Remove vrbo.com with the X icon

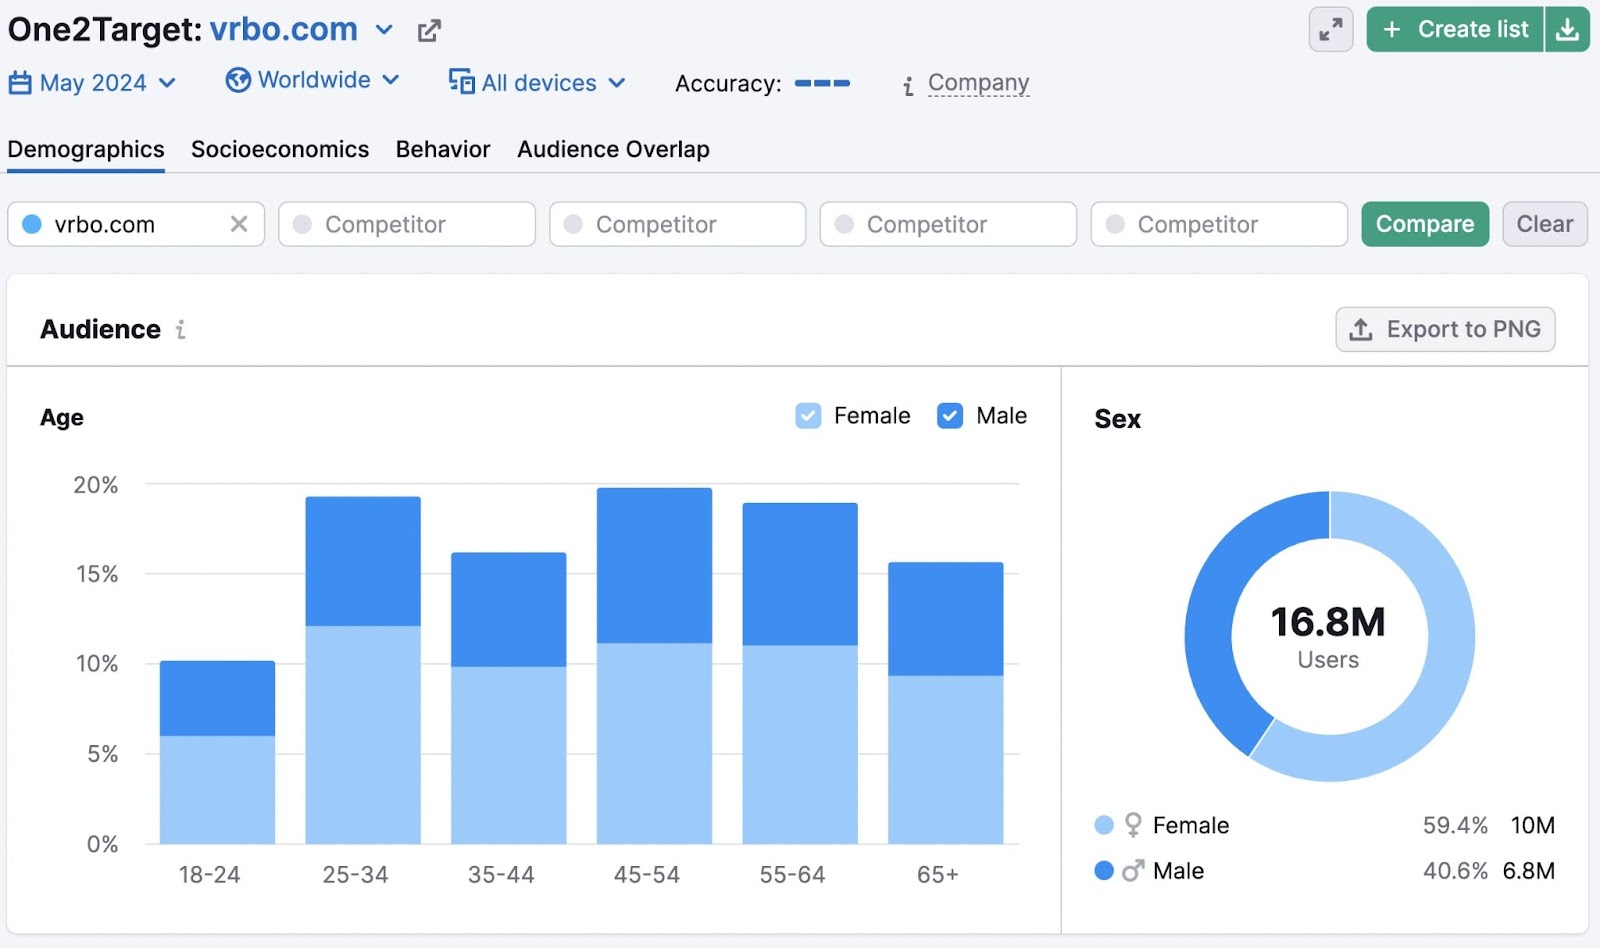[239, 224]
